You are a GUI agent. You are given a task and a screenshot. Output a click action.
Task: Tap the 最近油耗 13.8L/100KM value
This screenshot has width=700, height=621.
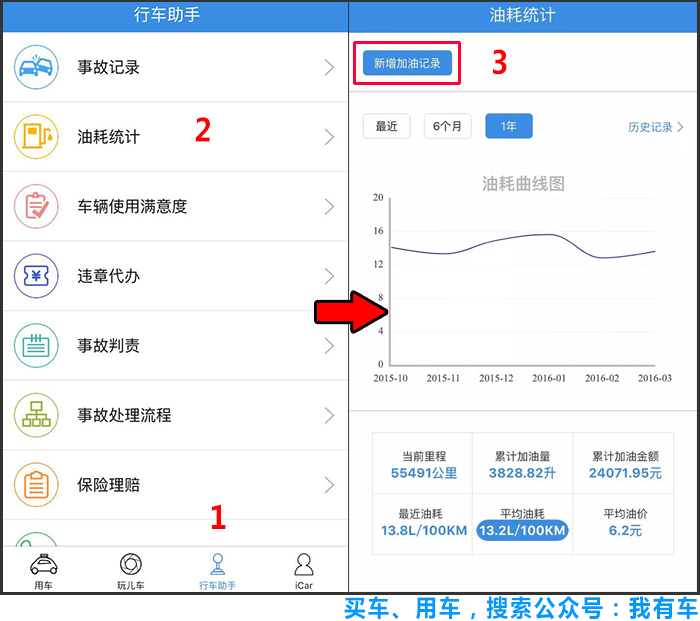pos(424,530)
